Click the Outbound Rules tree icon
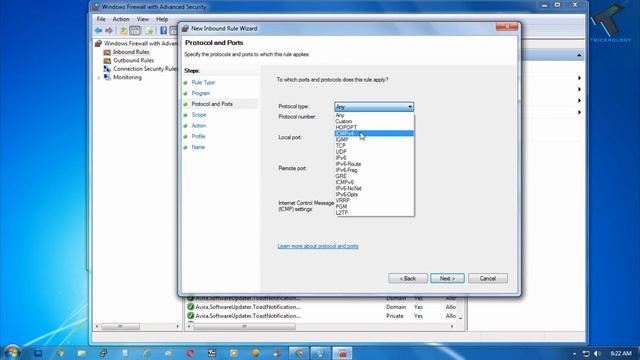 (107, 60)
